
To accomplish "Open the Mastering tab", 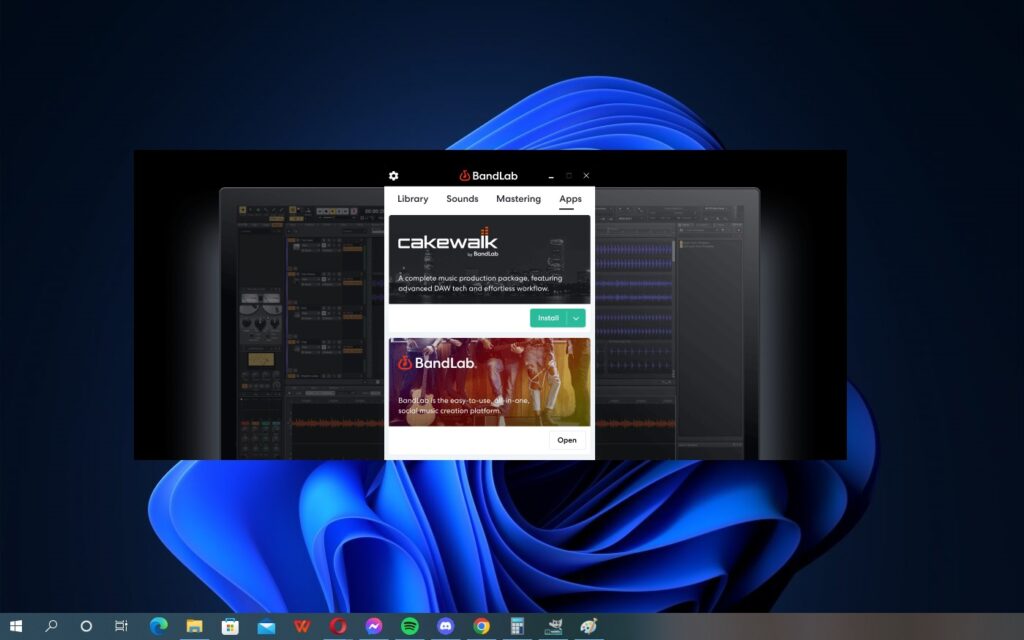I will [x=519, y=199].
